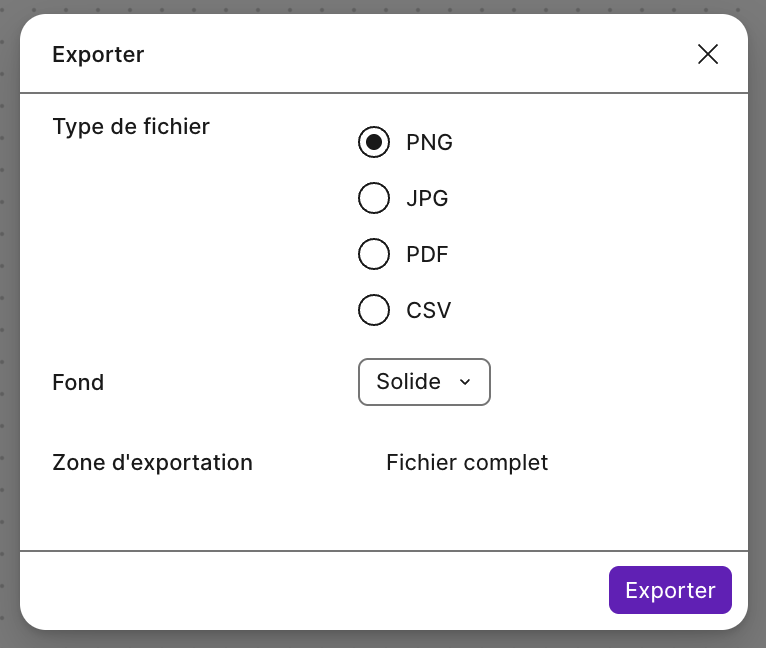Click the Fichier complet export zone value
This screenshot has width=766, height=648.
pyautogui.click(x=467, y=463)
